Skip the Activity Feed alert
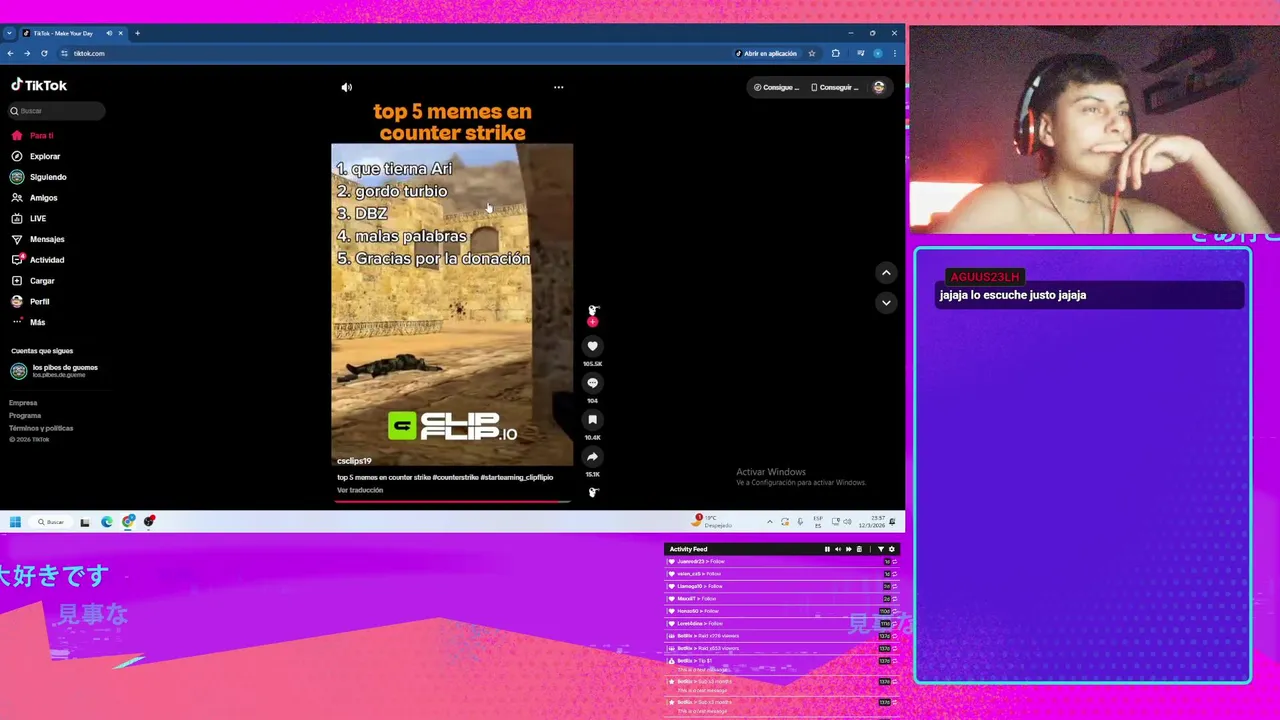The height and width of the screenshot is (720, 1280). [x=849, y=549]
